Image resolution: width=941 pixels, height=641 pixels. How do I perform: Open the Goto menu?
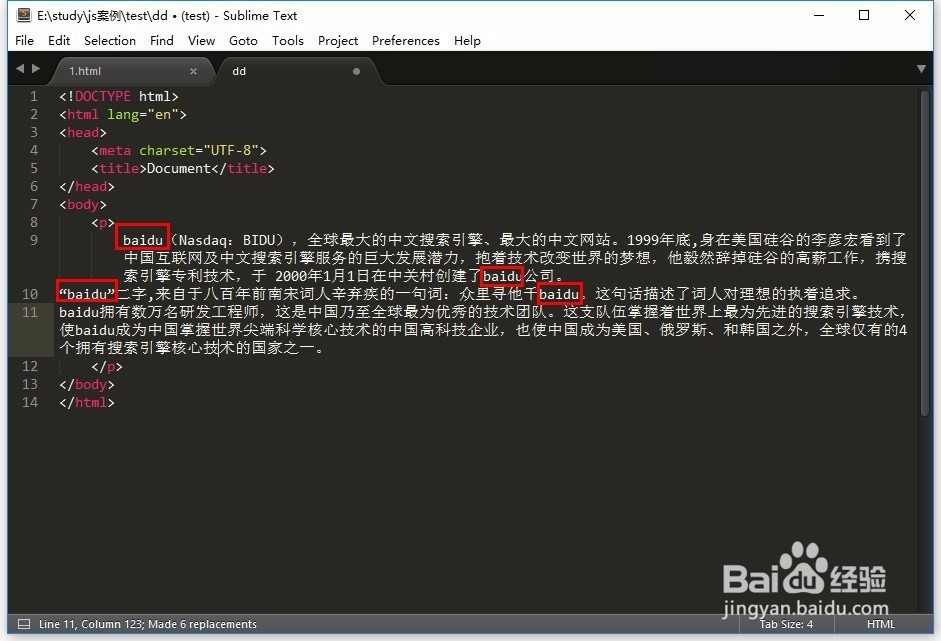[x=243, y=40]
